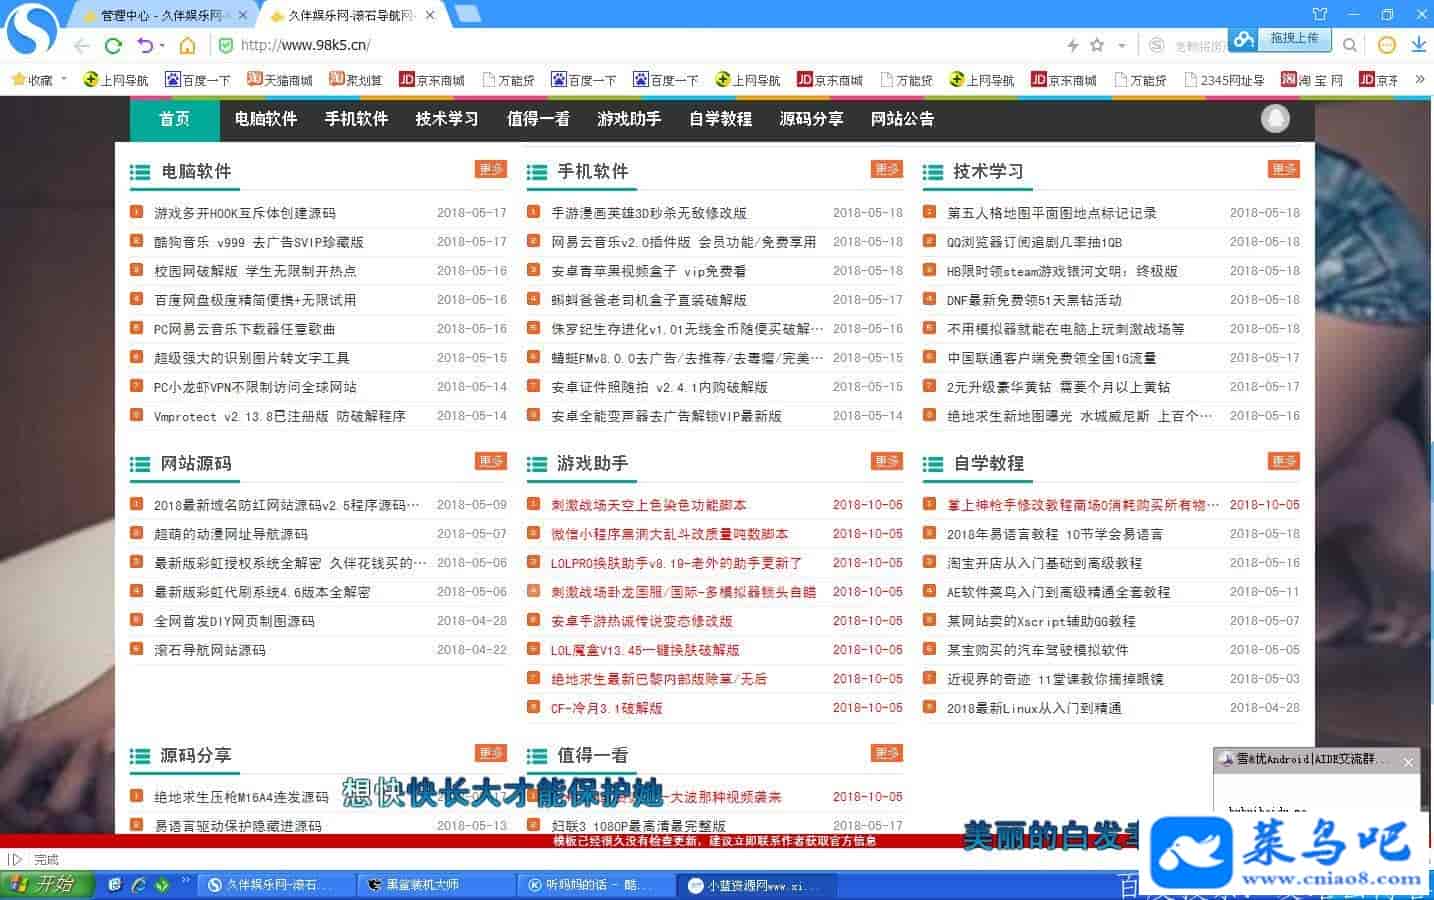The width and height of the screenshot is (1434, 900).
Task: Click the user avatar in site navbar
Action: (1274, 119)
